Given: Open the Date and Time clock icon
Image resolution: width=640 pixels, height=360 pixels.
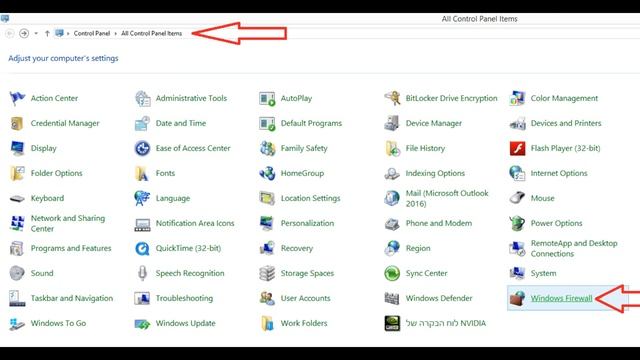Looking at the screenshot, I should pyautogui.click(x=142, y=123).
